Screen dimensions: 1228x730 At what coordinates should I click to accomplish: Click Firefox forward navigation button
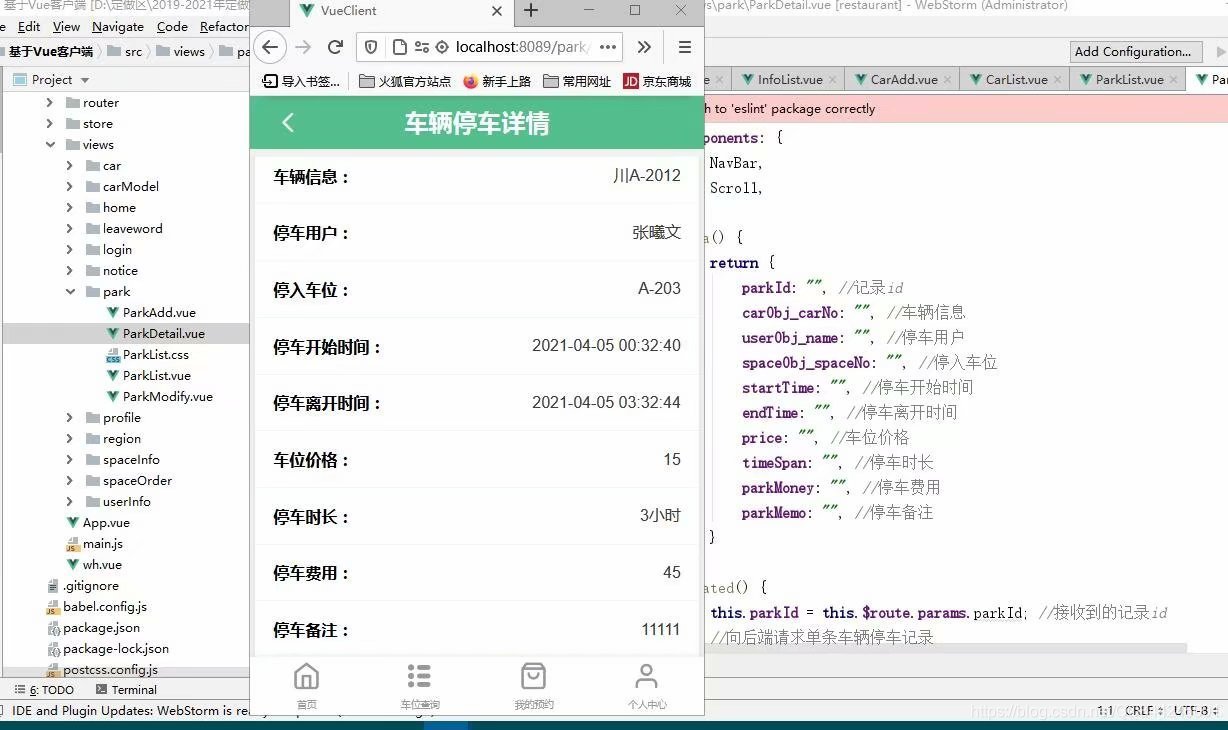303,47
